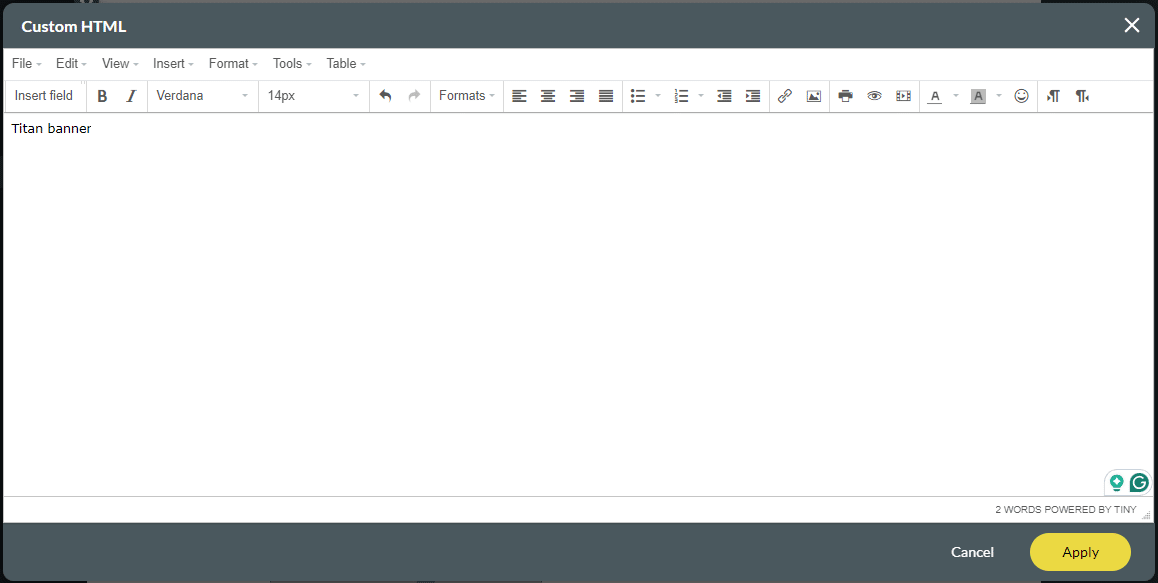The height and width of the screenshot is (583, 1158).
Task: Enable bulleted list formatting
Action: tap(637, 96)
